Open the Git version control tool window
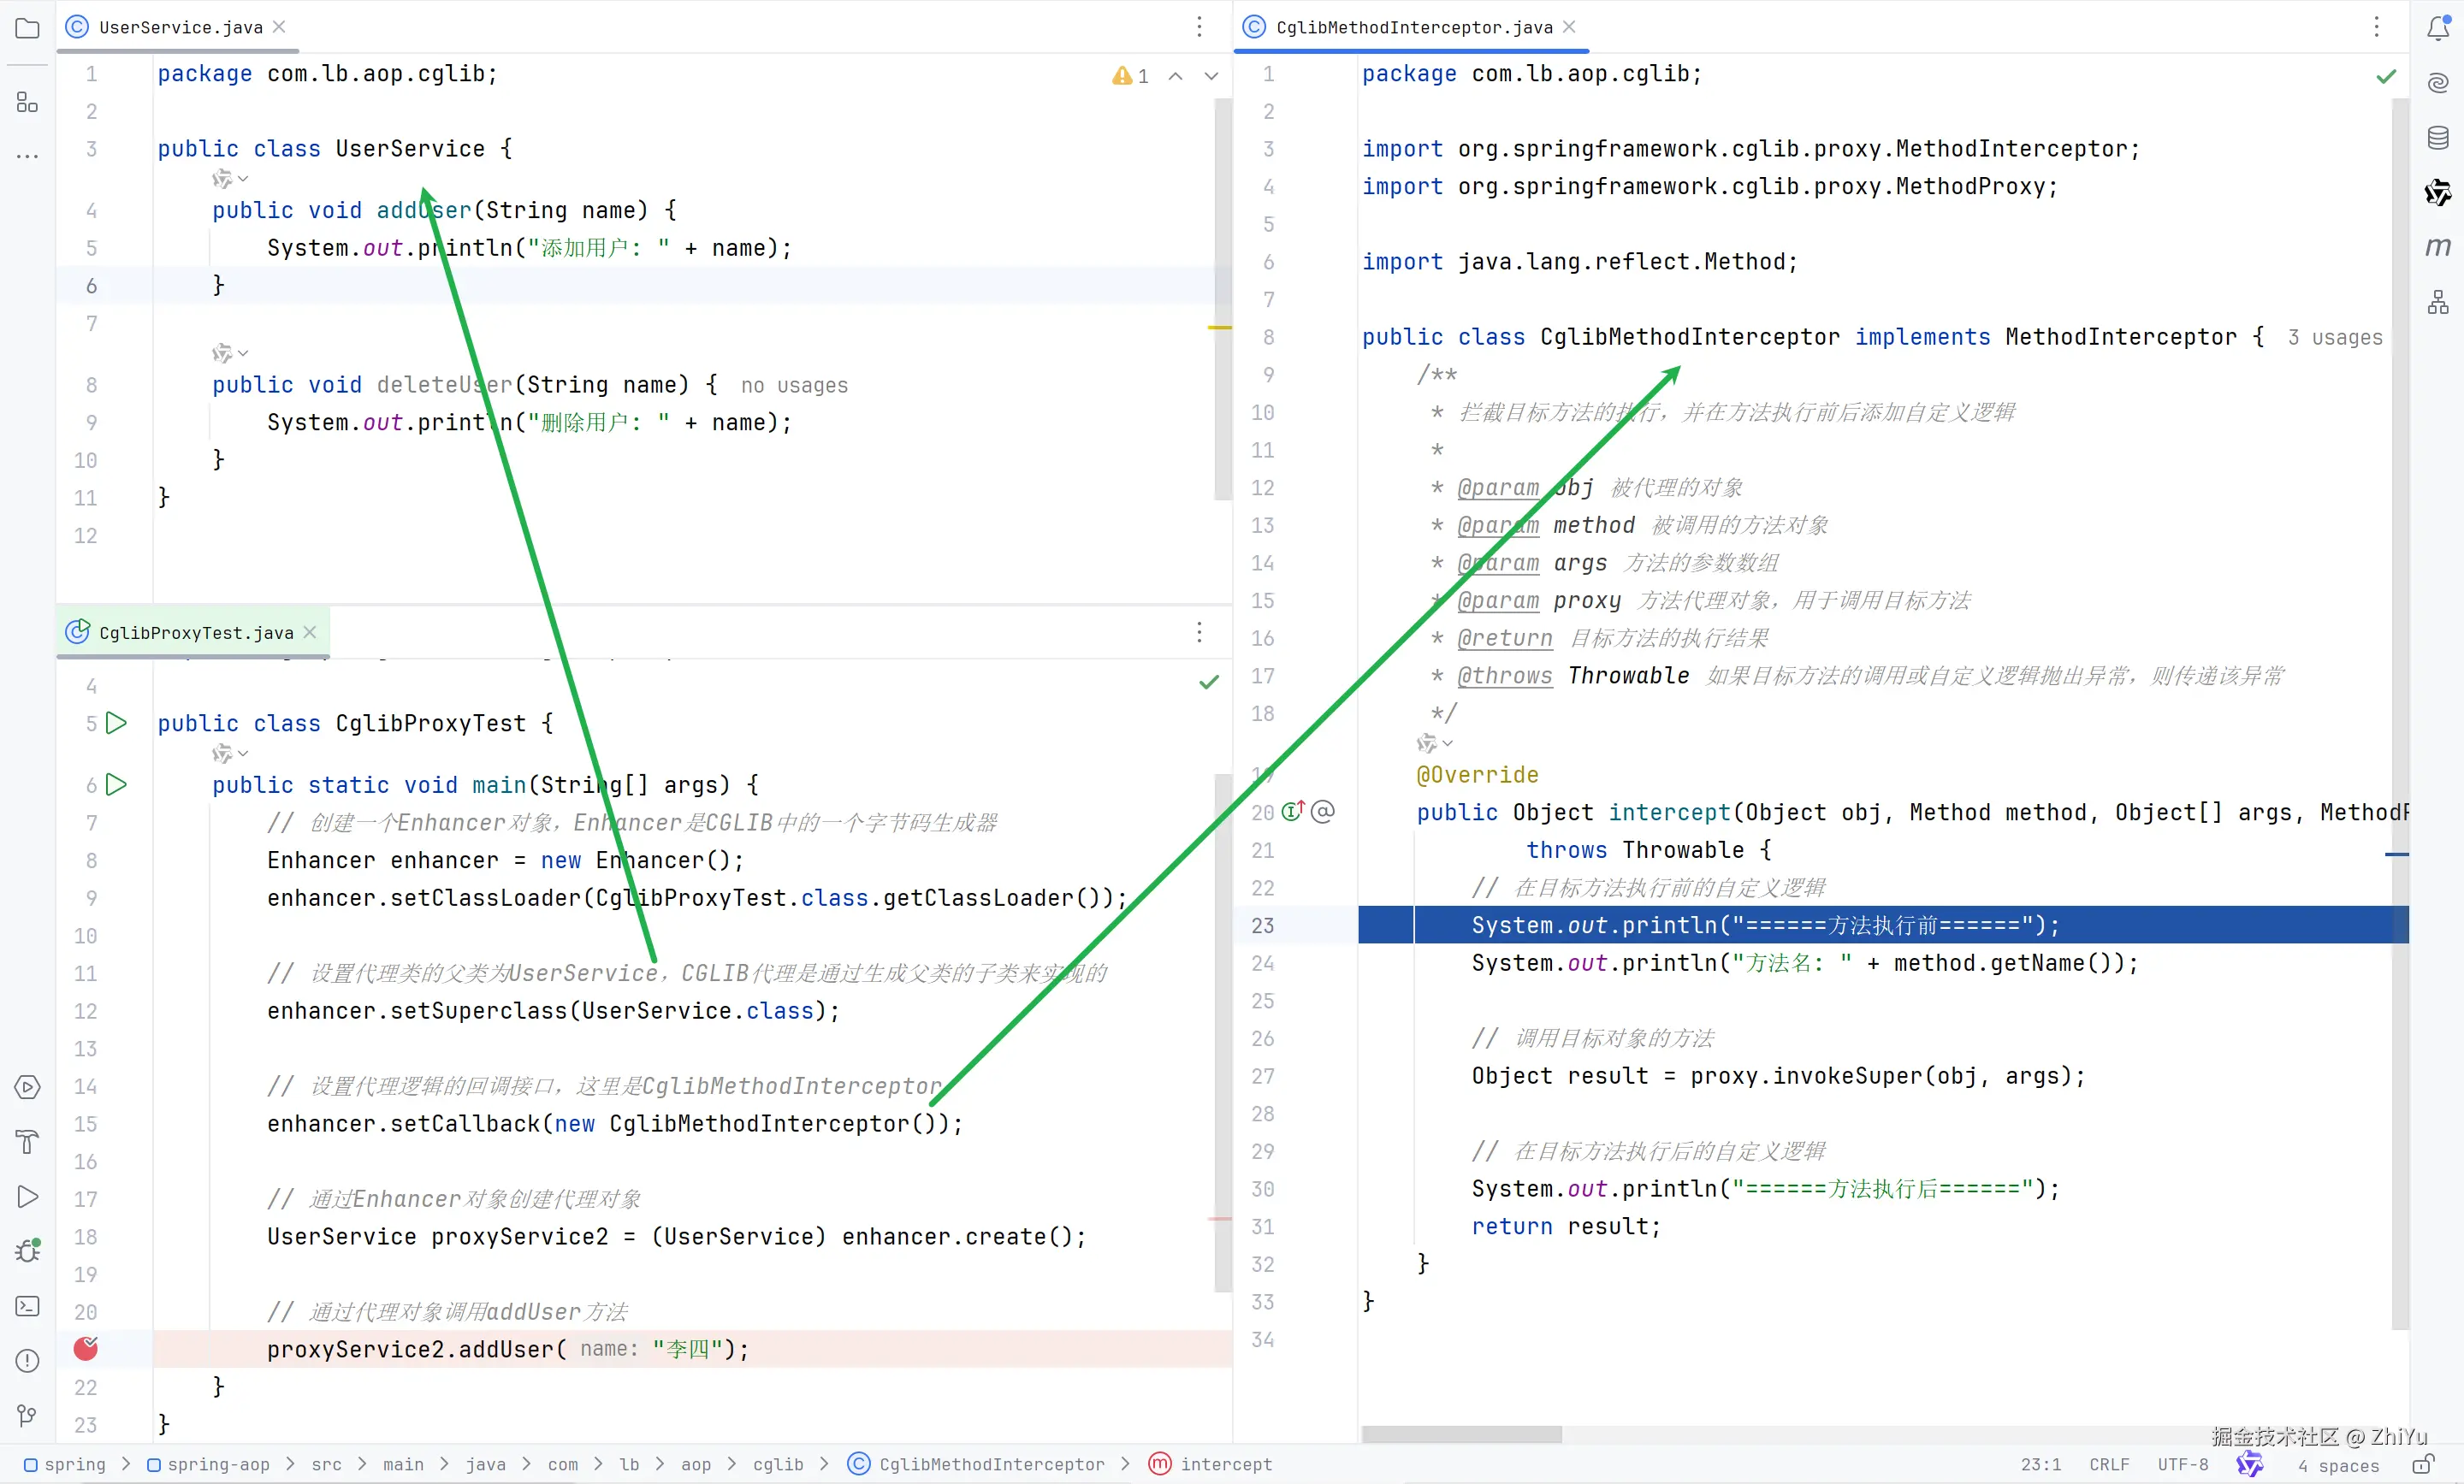This screenshot has width=2464, height=1484. click(27, 1415)
